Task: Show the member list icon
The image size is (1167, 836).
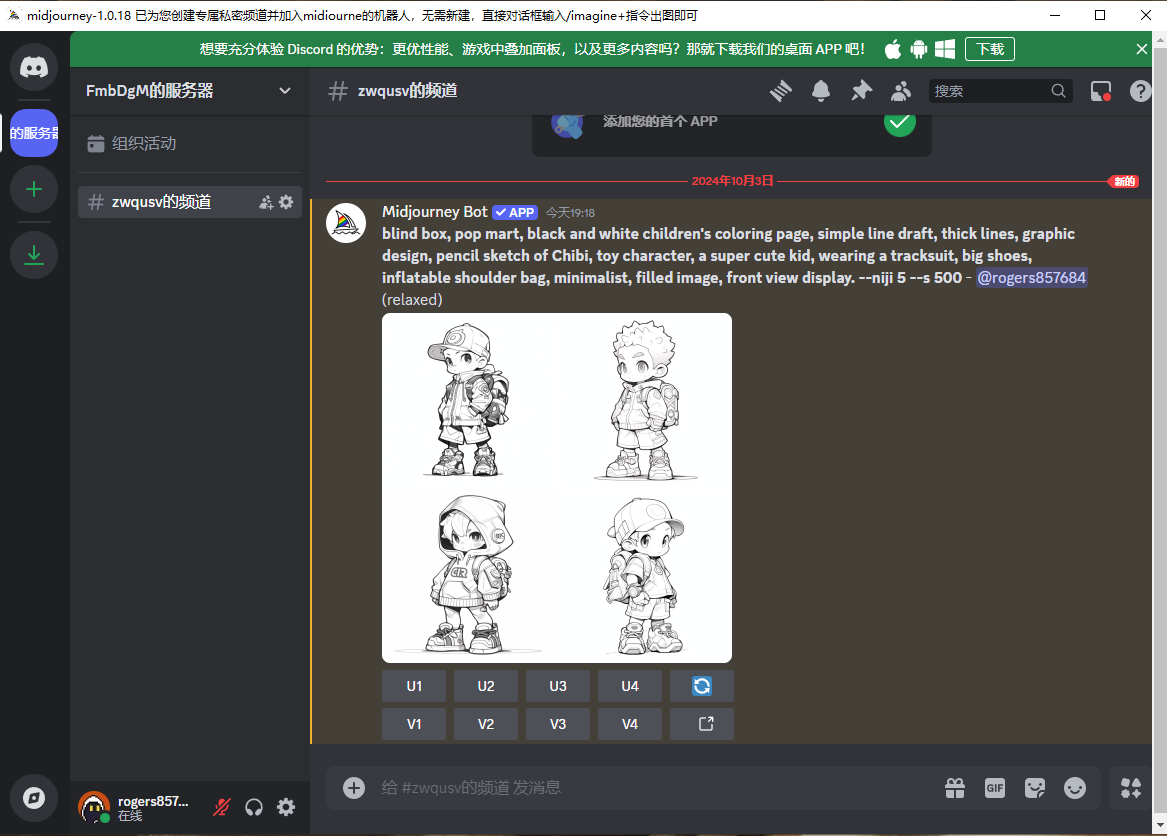Action: (901, 91)
